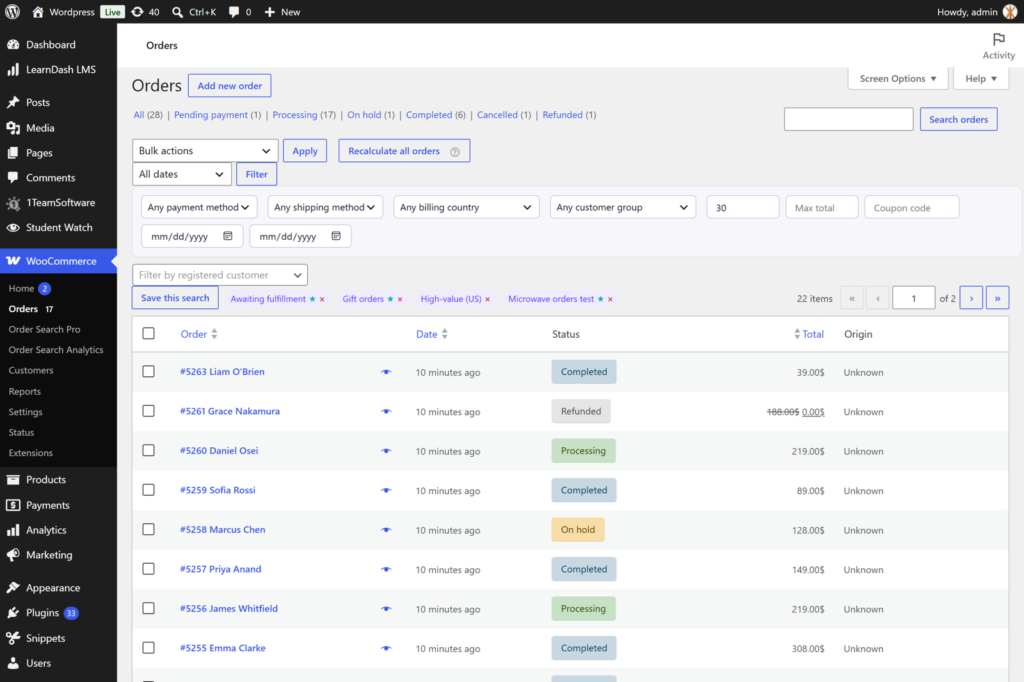Screen dimensions: 1024x682
Task: Click the comments bubble in admin bar
Action: pyautogui.click(x=233, y=12)
